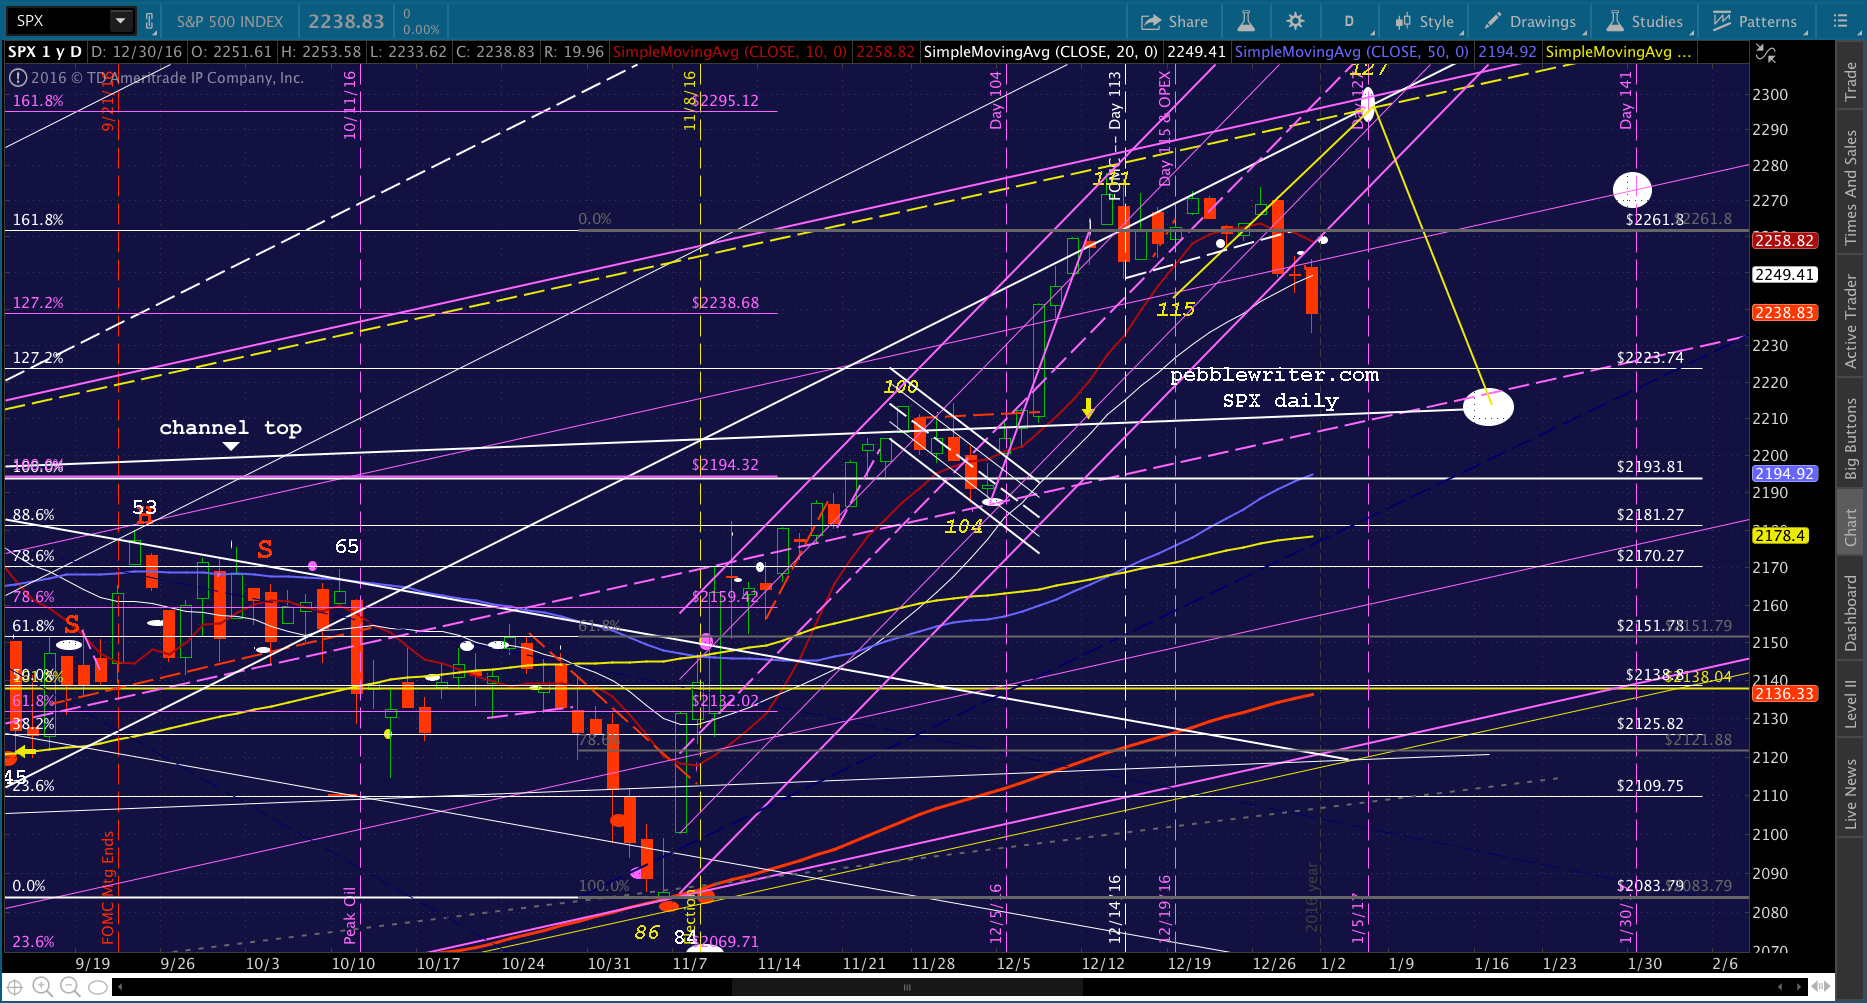The image size is (1867, 1003).
Task: Click the S&P 500 INDEX description
Action: tap(230, 21)
